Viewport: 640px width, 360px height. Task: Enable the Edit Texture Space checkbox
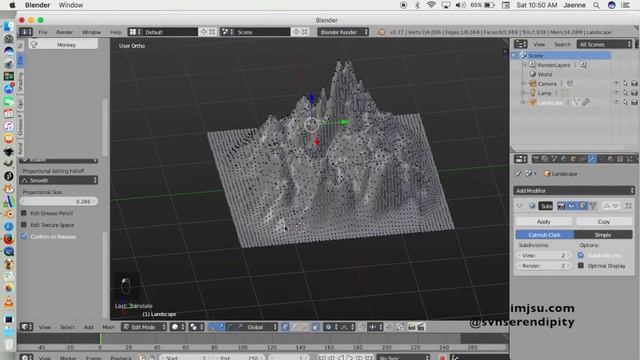pyautogui.click(x=24, y=224)
